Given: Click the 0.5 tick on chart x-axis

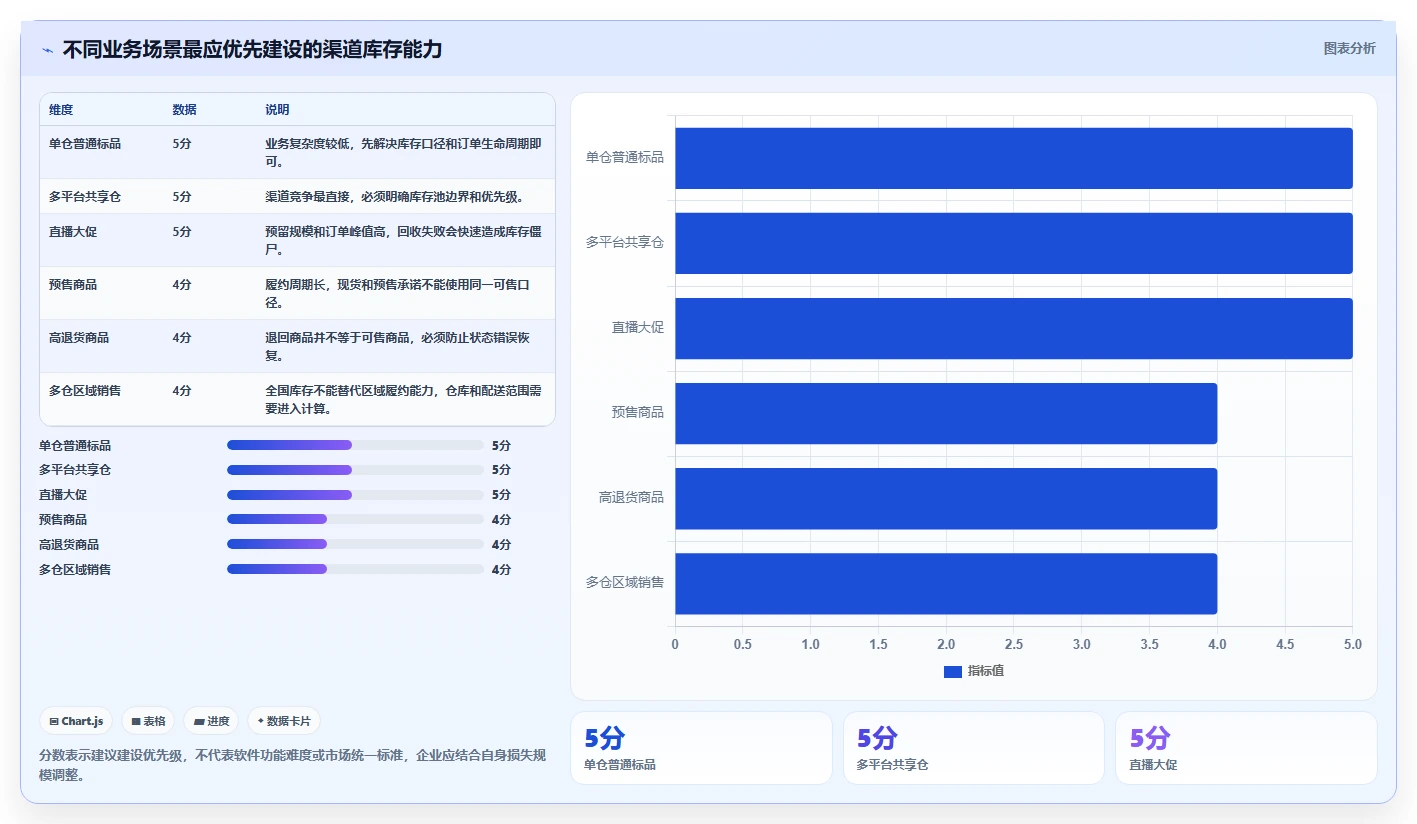Looking at the screenshot, I should tap(743, 644).
